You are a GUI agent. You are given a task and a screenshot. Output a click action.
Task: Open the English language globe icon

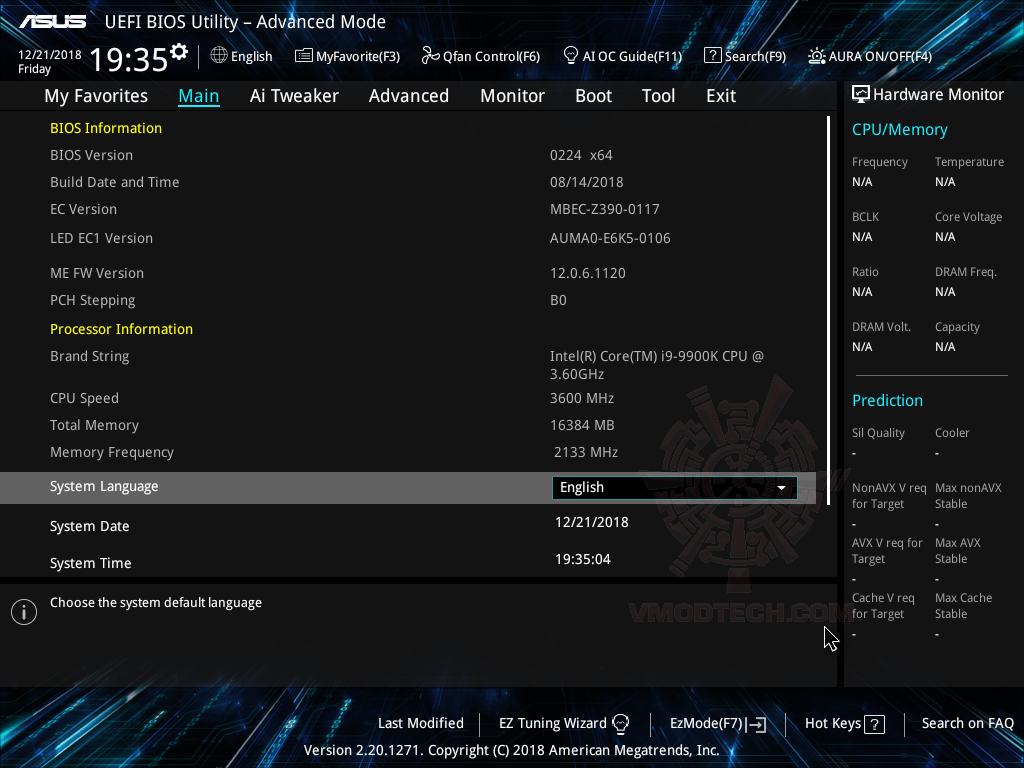tap(219, 56)
